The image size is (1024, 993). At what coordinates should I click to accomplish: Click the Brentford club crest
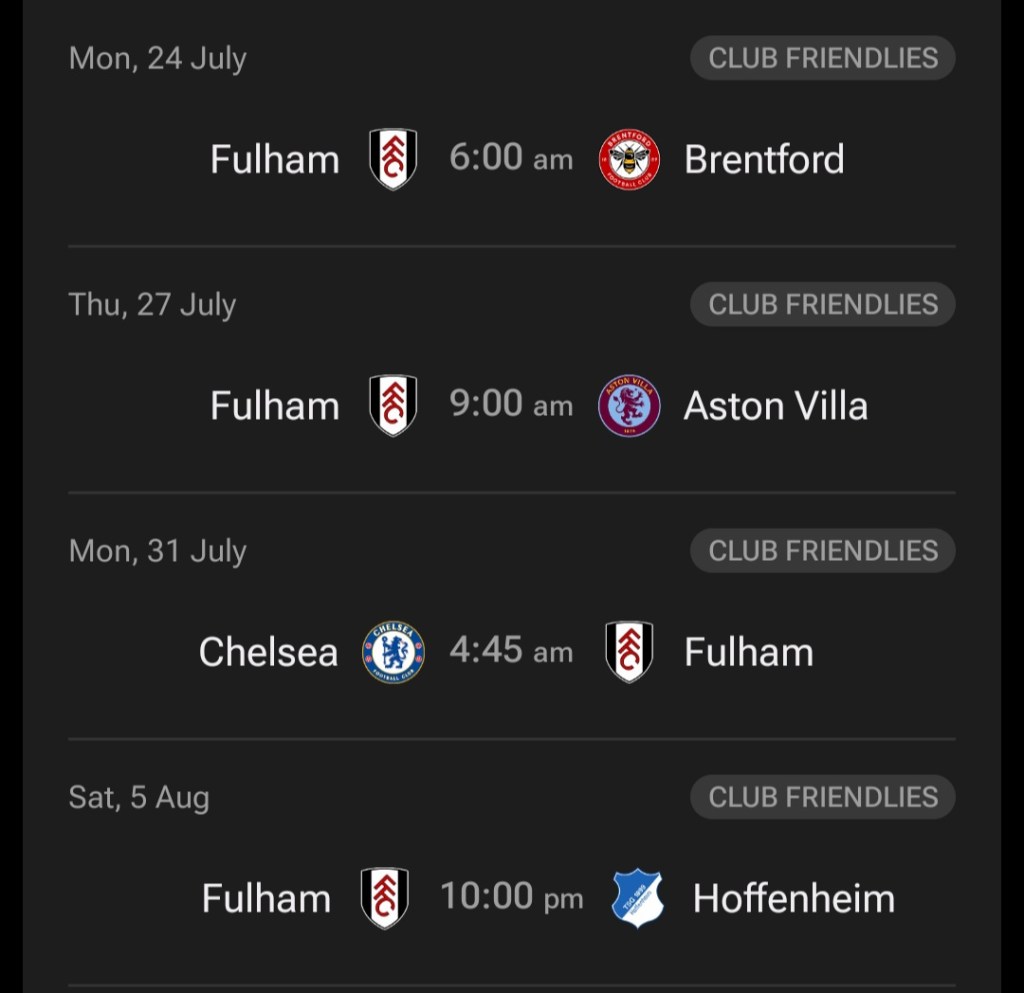tap(629, 159)
